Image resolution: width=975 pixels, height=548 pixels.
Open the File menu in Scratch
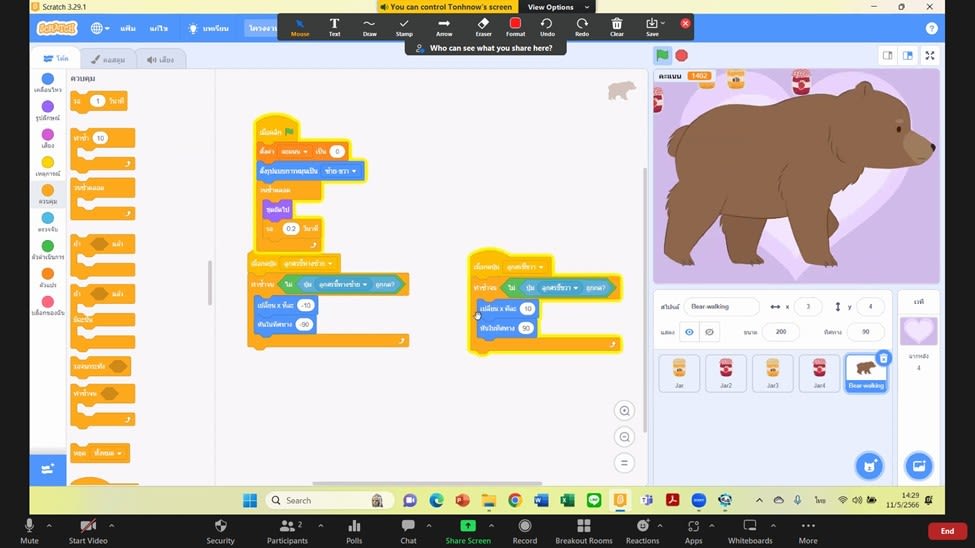pyautogui.click(x=128, y=28)
